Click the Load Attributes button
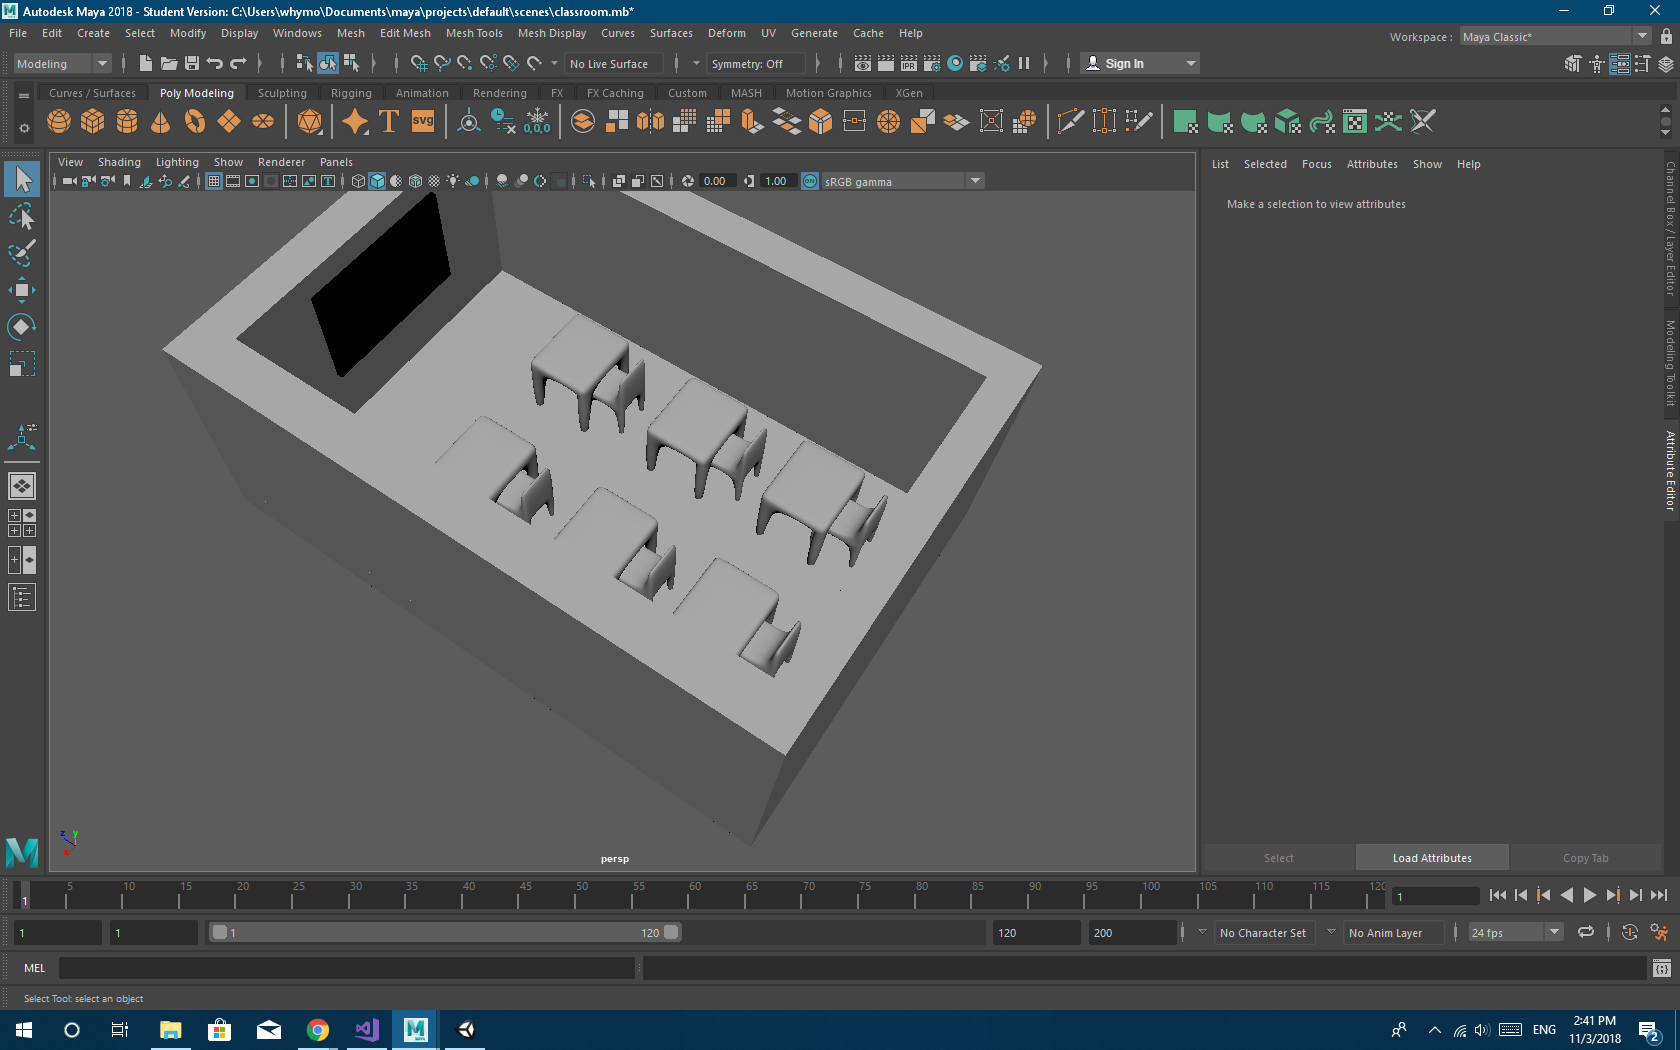Viewport: 1680px width, 1050px height. click(1431, 858)
